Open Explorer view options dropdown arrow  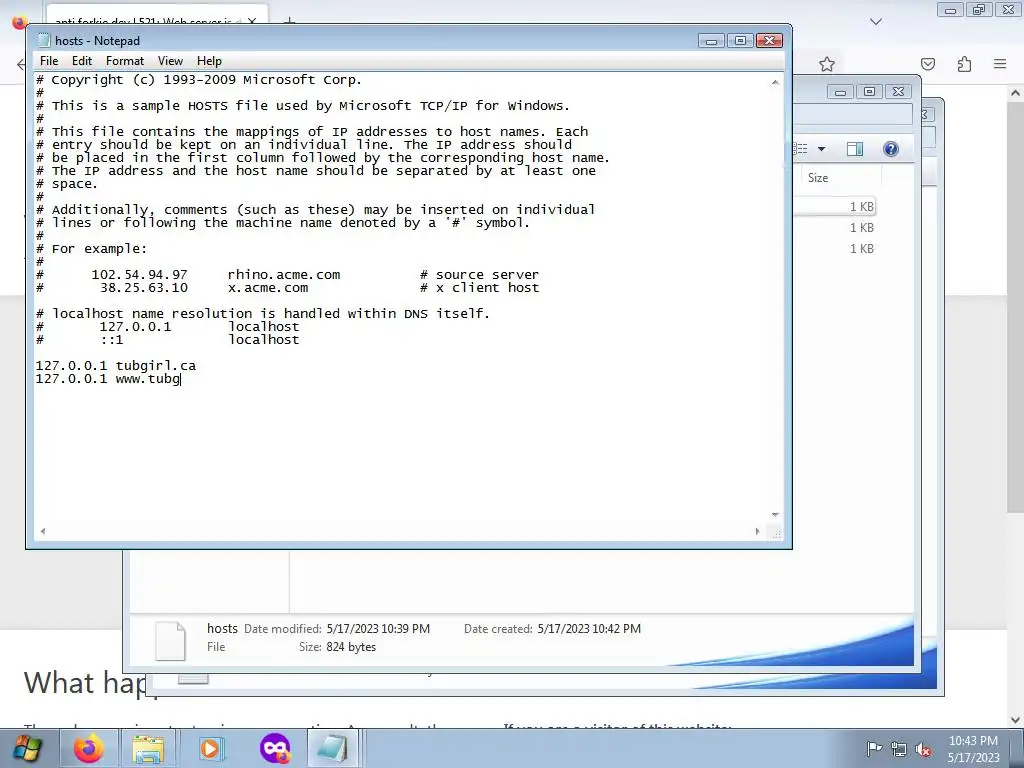(822, 149)
